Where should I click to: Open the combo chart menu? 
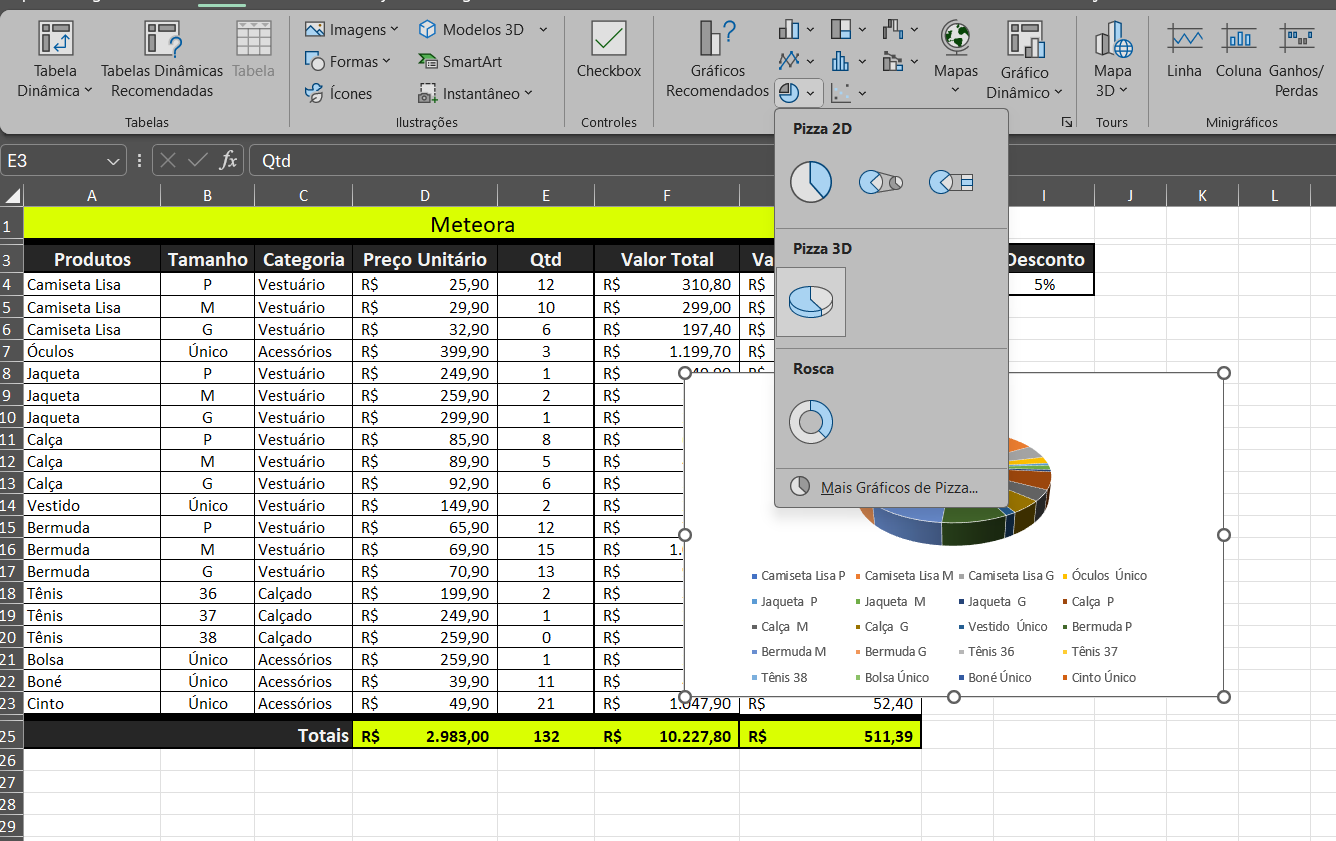tap(900, 61)
